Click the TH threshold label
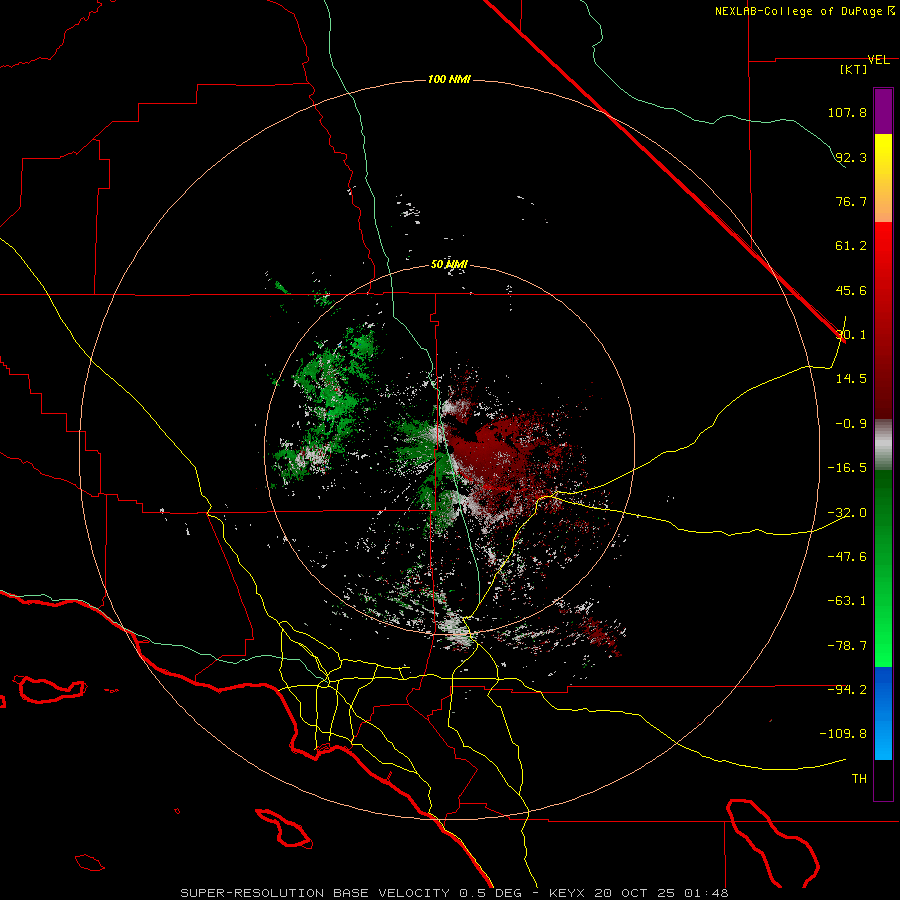 click(859, 779)
